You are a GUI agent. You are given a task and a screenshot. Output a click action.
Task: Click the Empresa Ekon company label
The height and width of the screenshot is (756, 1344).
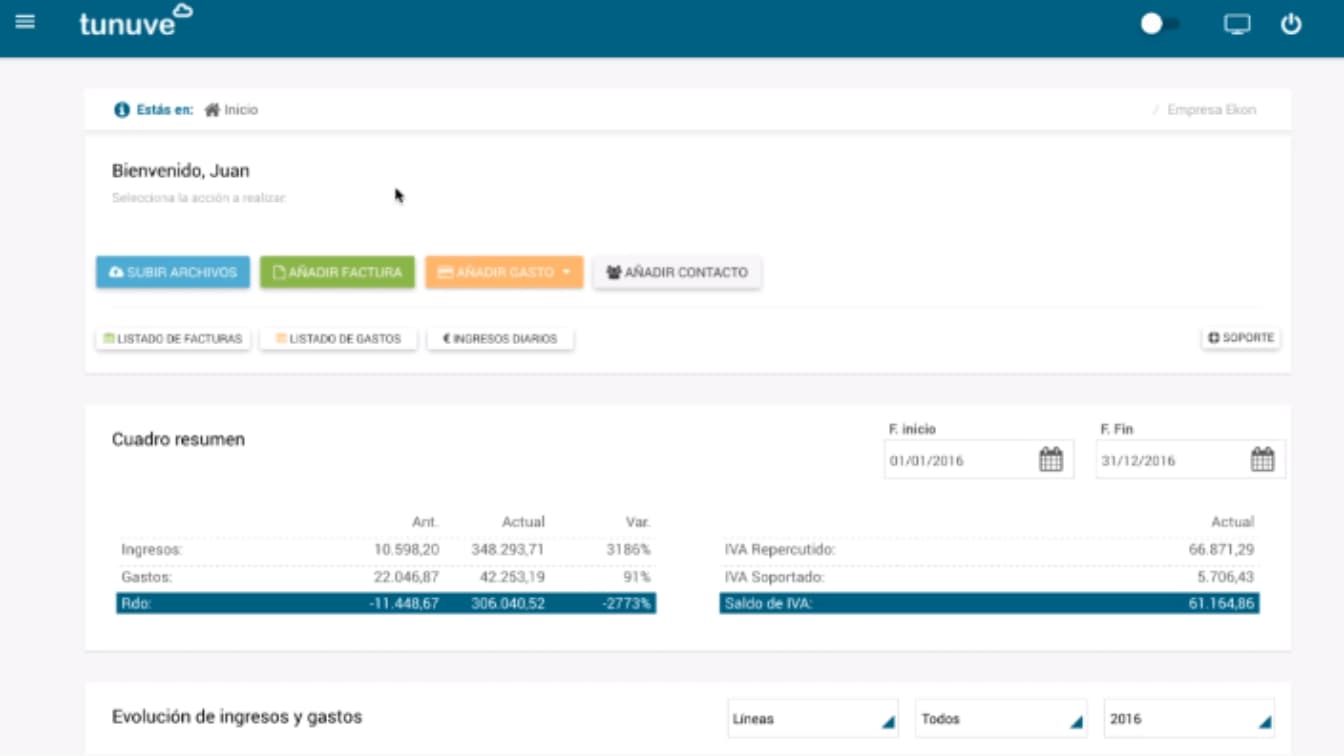(1211, 110)
